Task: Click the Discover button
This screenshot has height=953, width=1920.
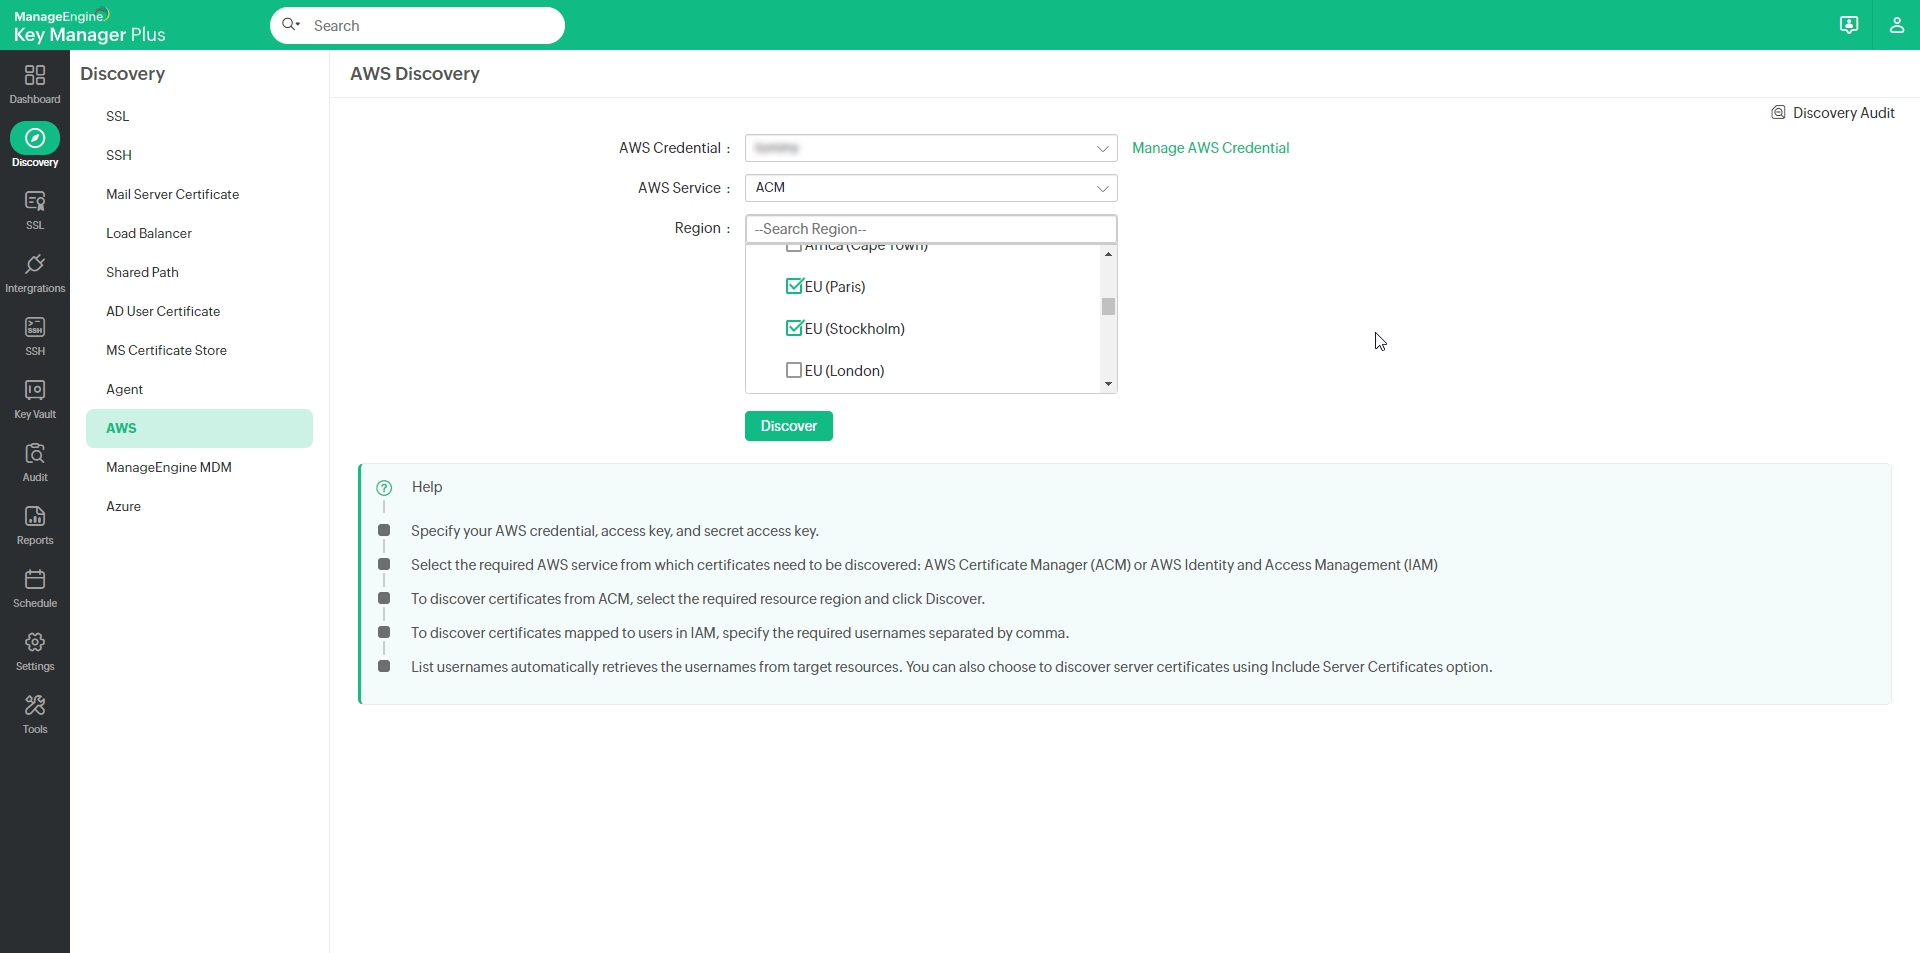Action: [789, 426]
